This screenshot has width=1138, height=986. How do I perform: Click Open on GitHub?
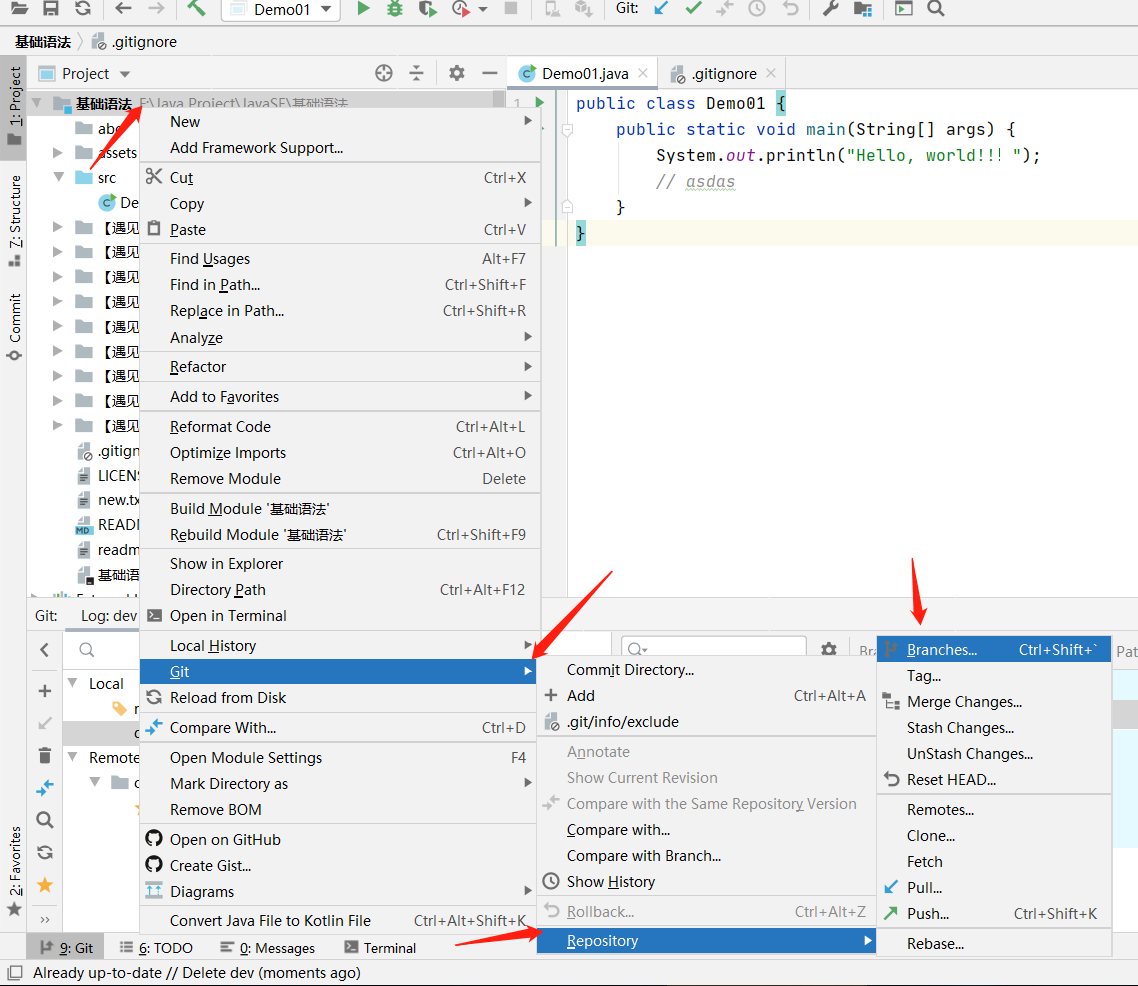(x=339, y=839)
